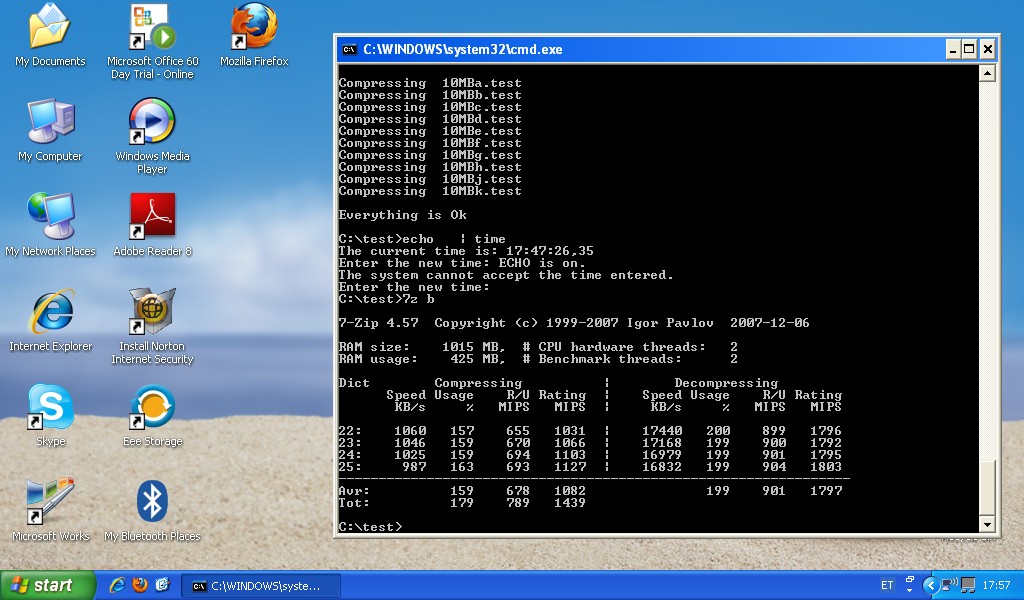Viewport: 1024px width, 600px height.
Task: Click the computer monitor tray icon beside the clock
Action: pos(968,585)
